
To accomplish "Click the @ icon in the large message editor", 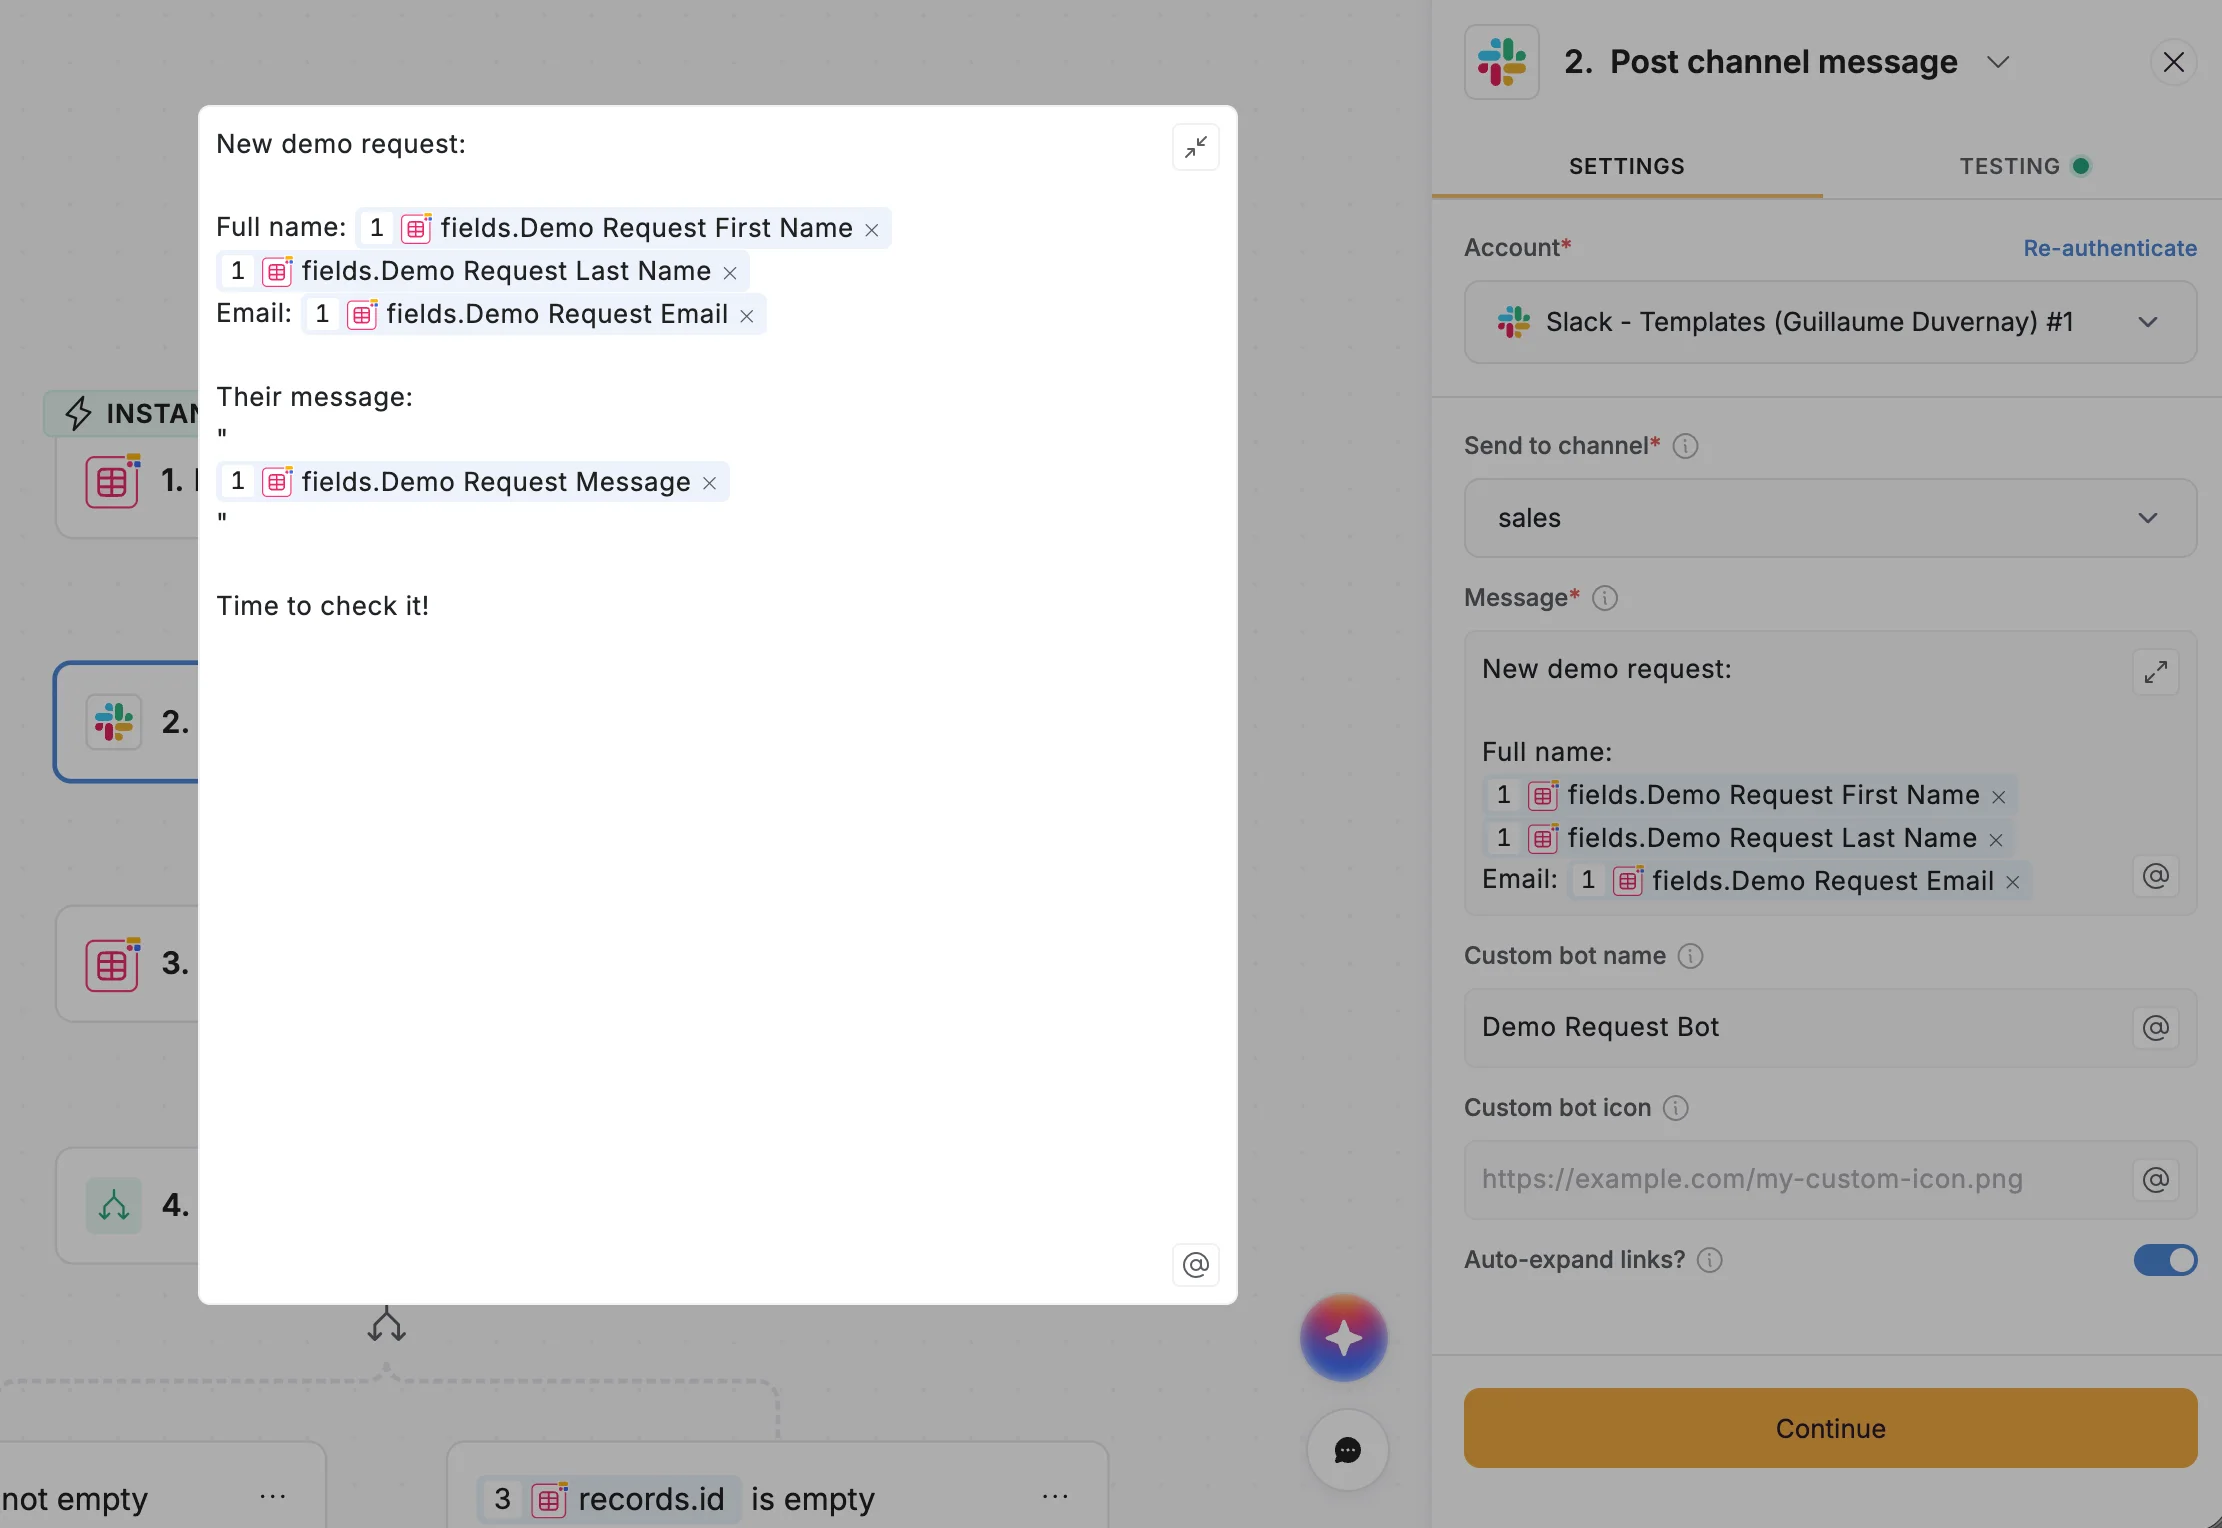I will [1196, 1265].
